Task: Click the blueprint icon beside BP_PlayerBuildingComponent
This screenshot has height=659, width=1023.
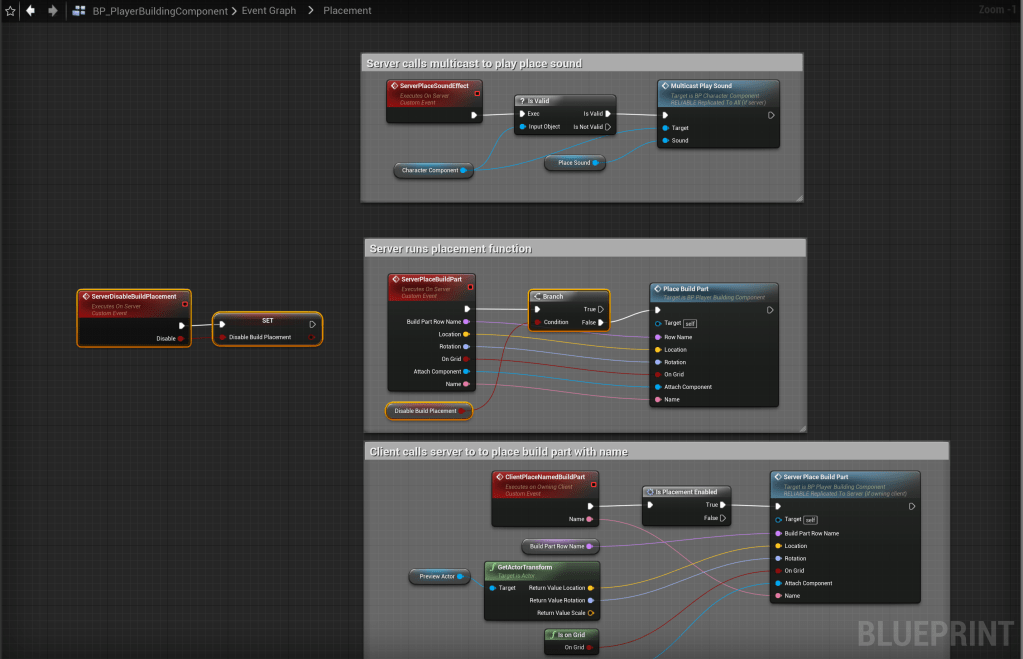Action: [78, 11]
